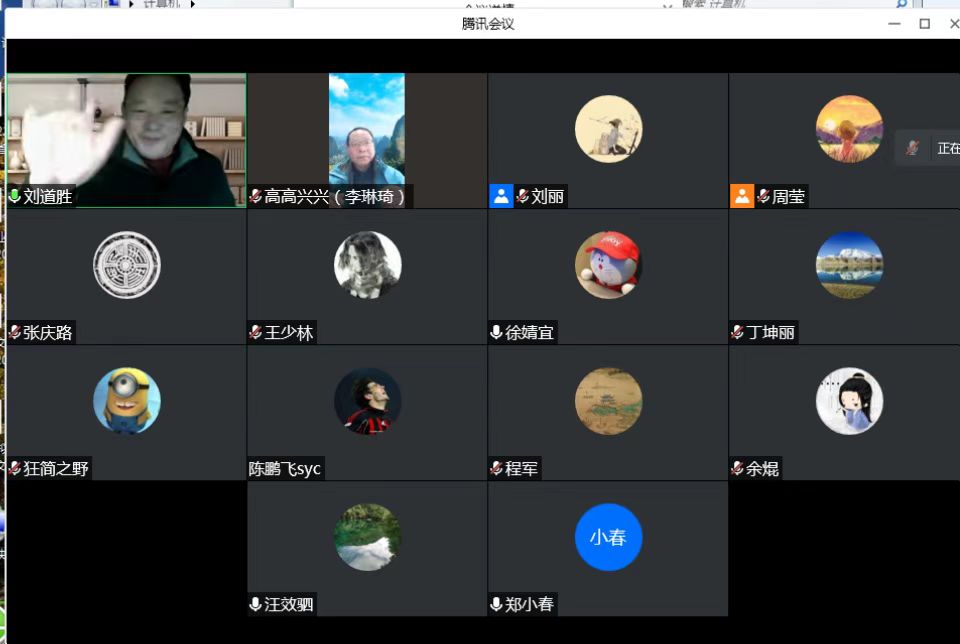Image resolution: width=960 pixels, height=644 pixels.
Task: Click the Doraemon avatar of 徐婧宜
Action: tap(608, 265)
